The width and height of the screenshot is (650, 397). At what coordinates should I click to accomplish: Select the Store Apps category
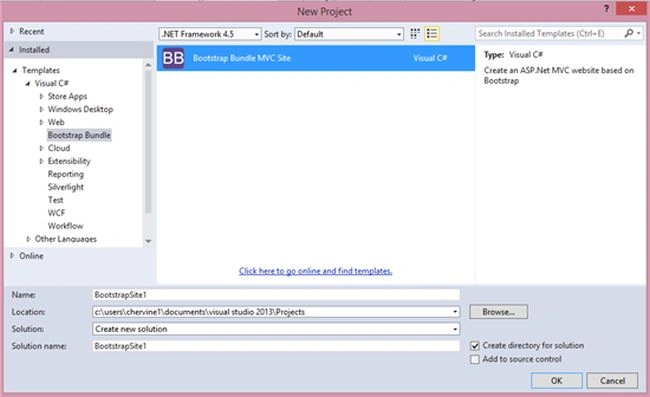pos(67,96)
